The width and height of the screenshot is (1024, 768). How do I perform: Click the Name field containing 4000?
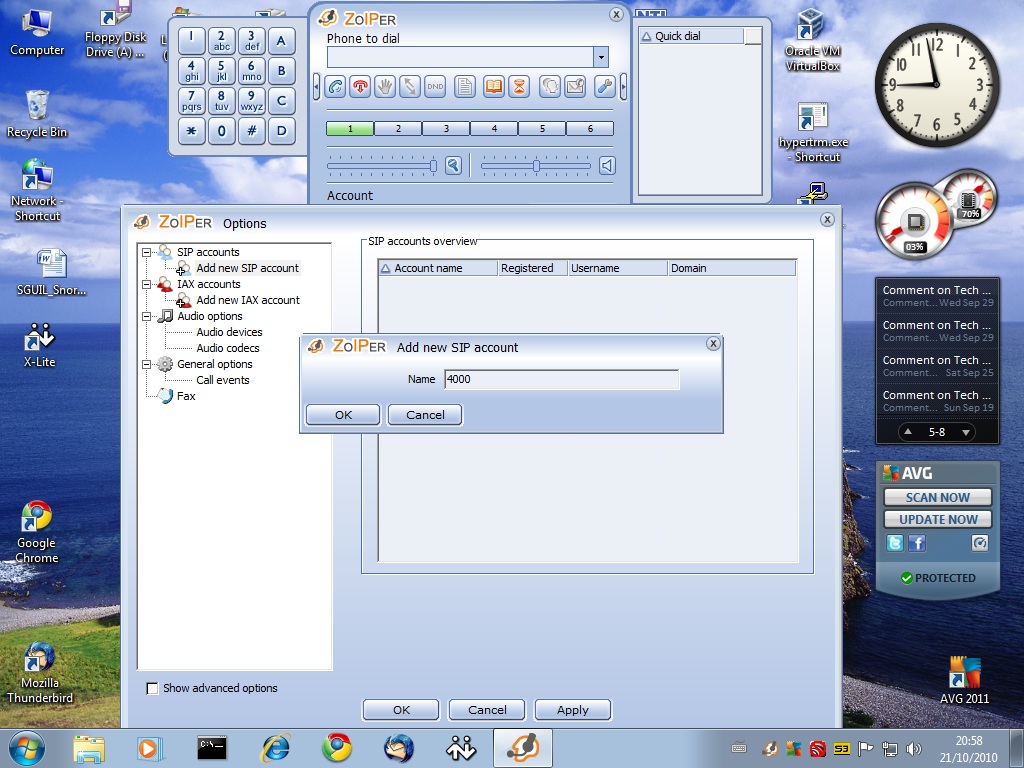(561, 380)
